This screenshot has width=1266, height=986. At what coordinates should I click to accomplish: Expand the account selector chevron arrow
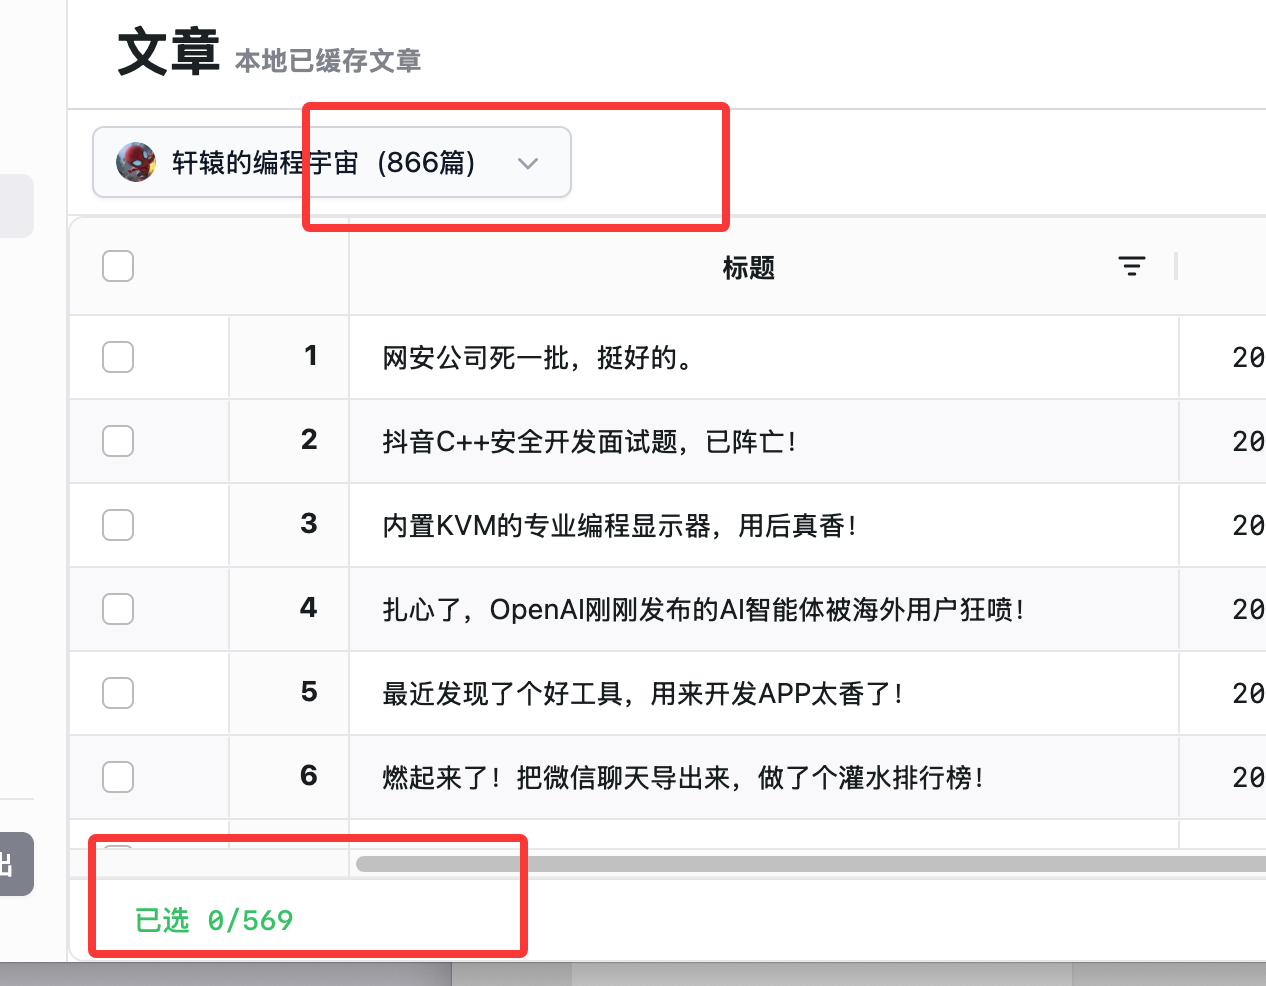point(528,163)
